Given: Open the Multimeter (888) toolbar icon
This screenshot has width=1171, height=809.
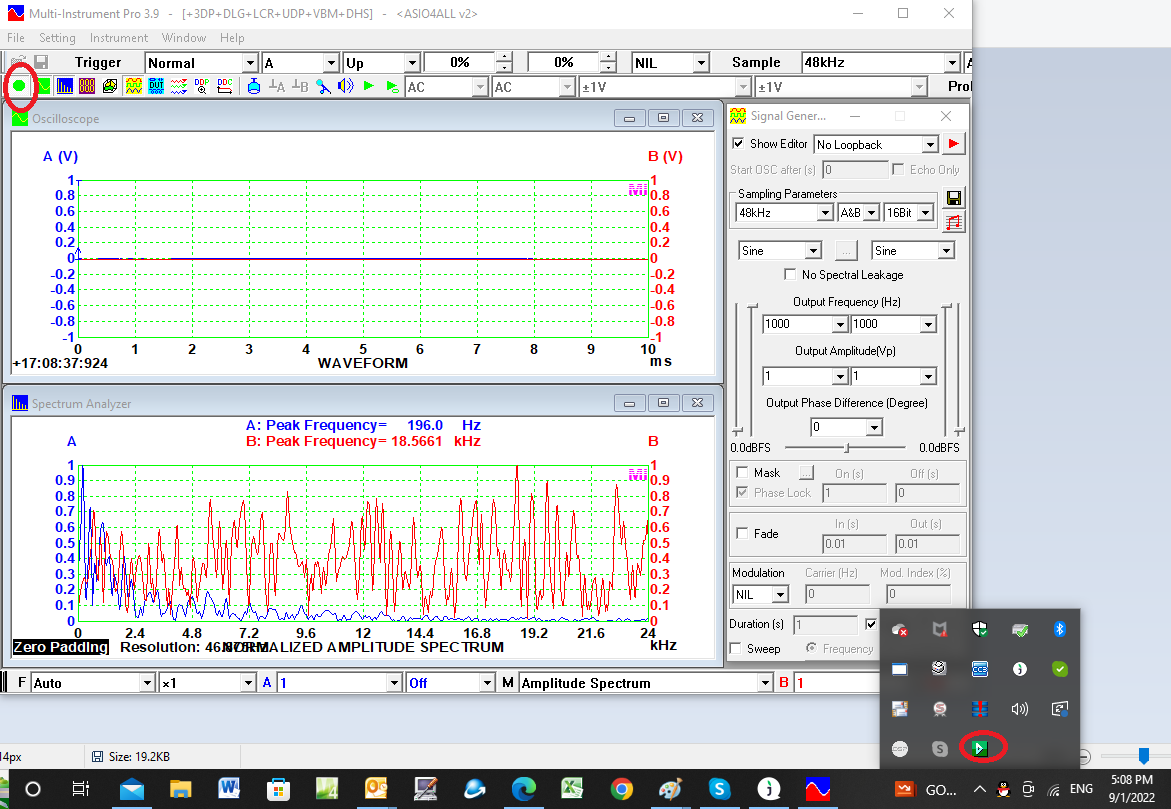Looking at the screenshot, I should click(87, 86).
